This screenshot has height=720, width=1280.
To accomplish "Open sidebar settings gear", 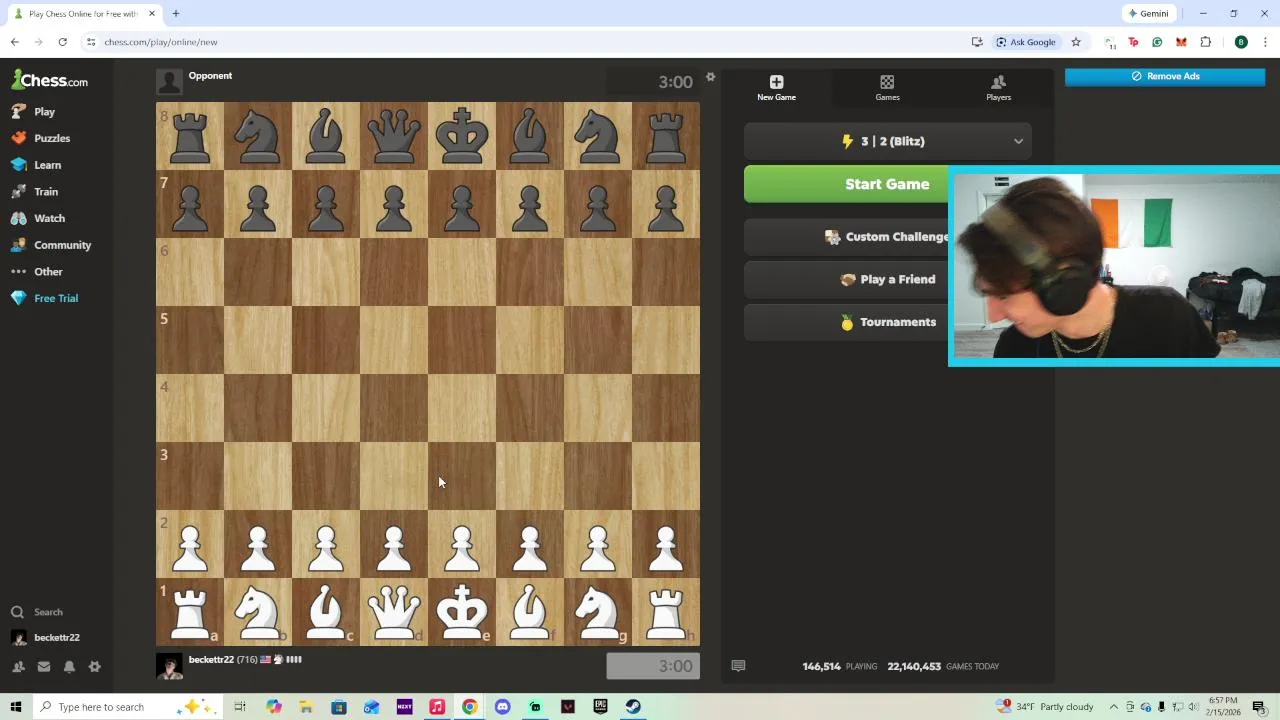I will coord(95,667).
